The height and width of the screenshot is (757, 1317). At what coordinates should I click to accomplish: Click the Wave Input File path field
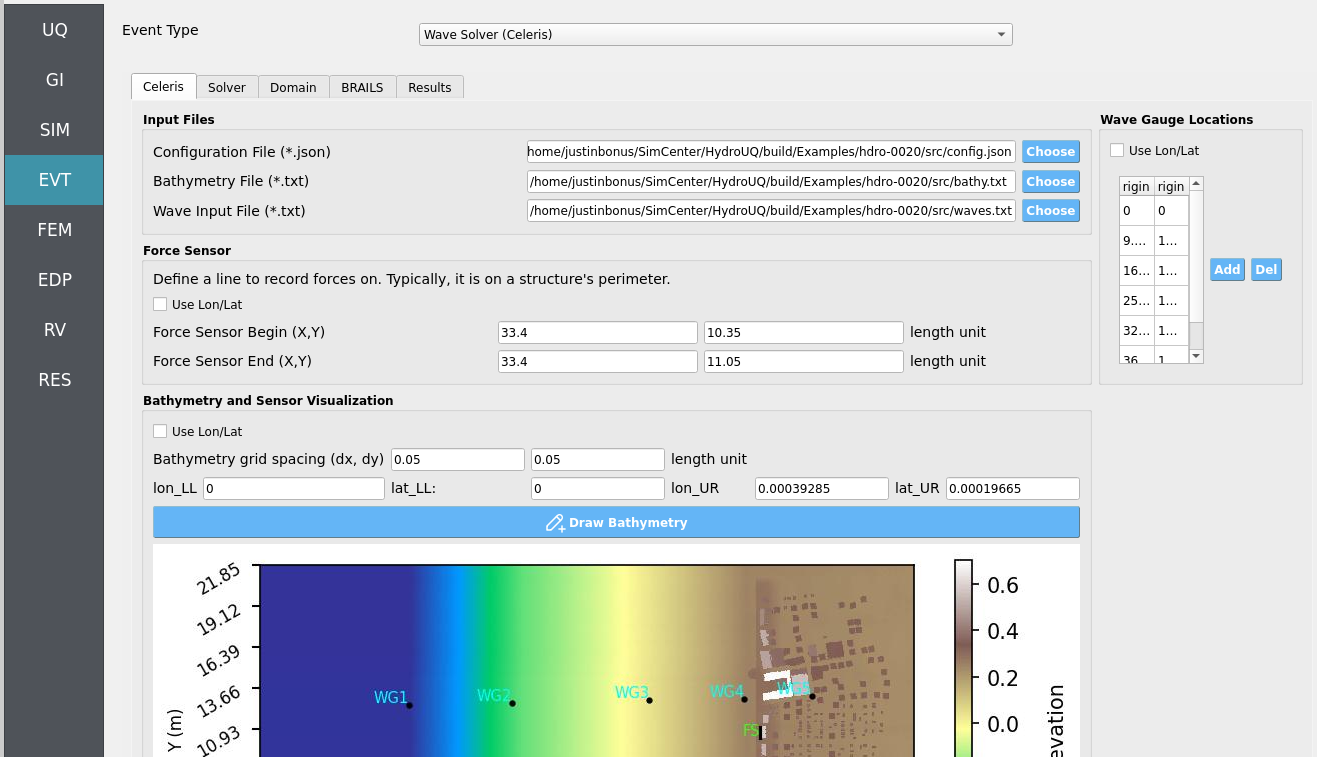pyautogui.click(x=771, y=210)
